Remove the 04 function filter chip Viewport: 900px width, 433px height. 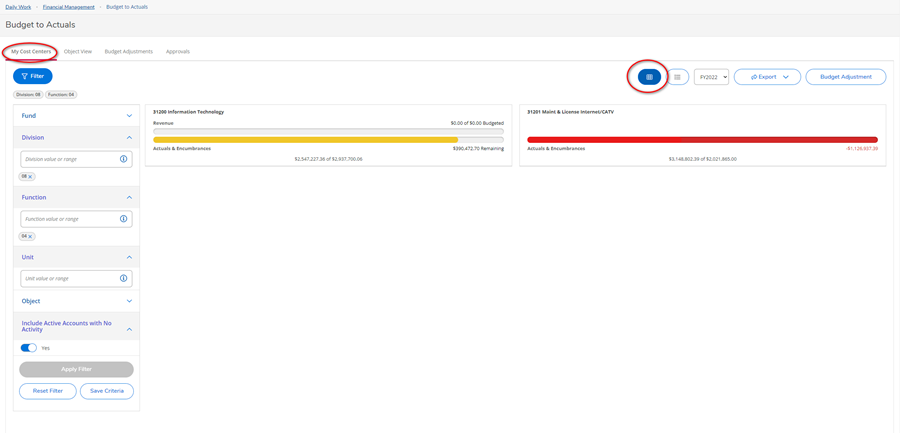pos(31,237)
